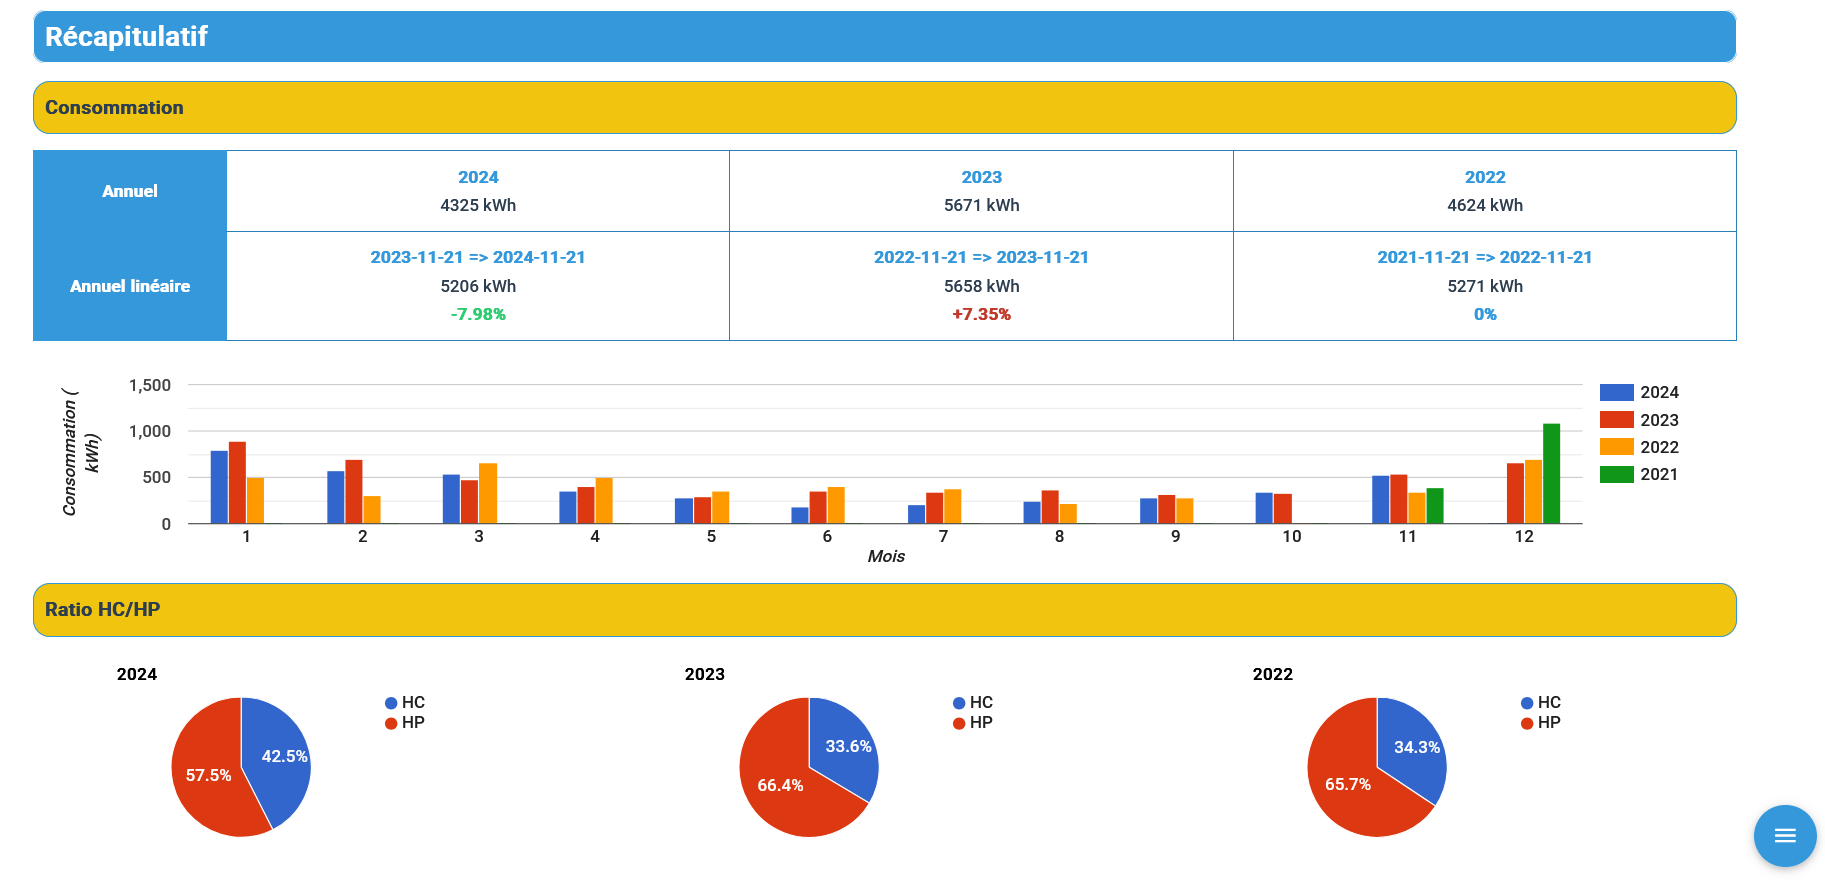
Task: Click the 2021-11-21 => 2022-11-21 period link
Action: click(1484, 257)
